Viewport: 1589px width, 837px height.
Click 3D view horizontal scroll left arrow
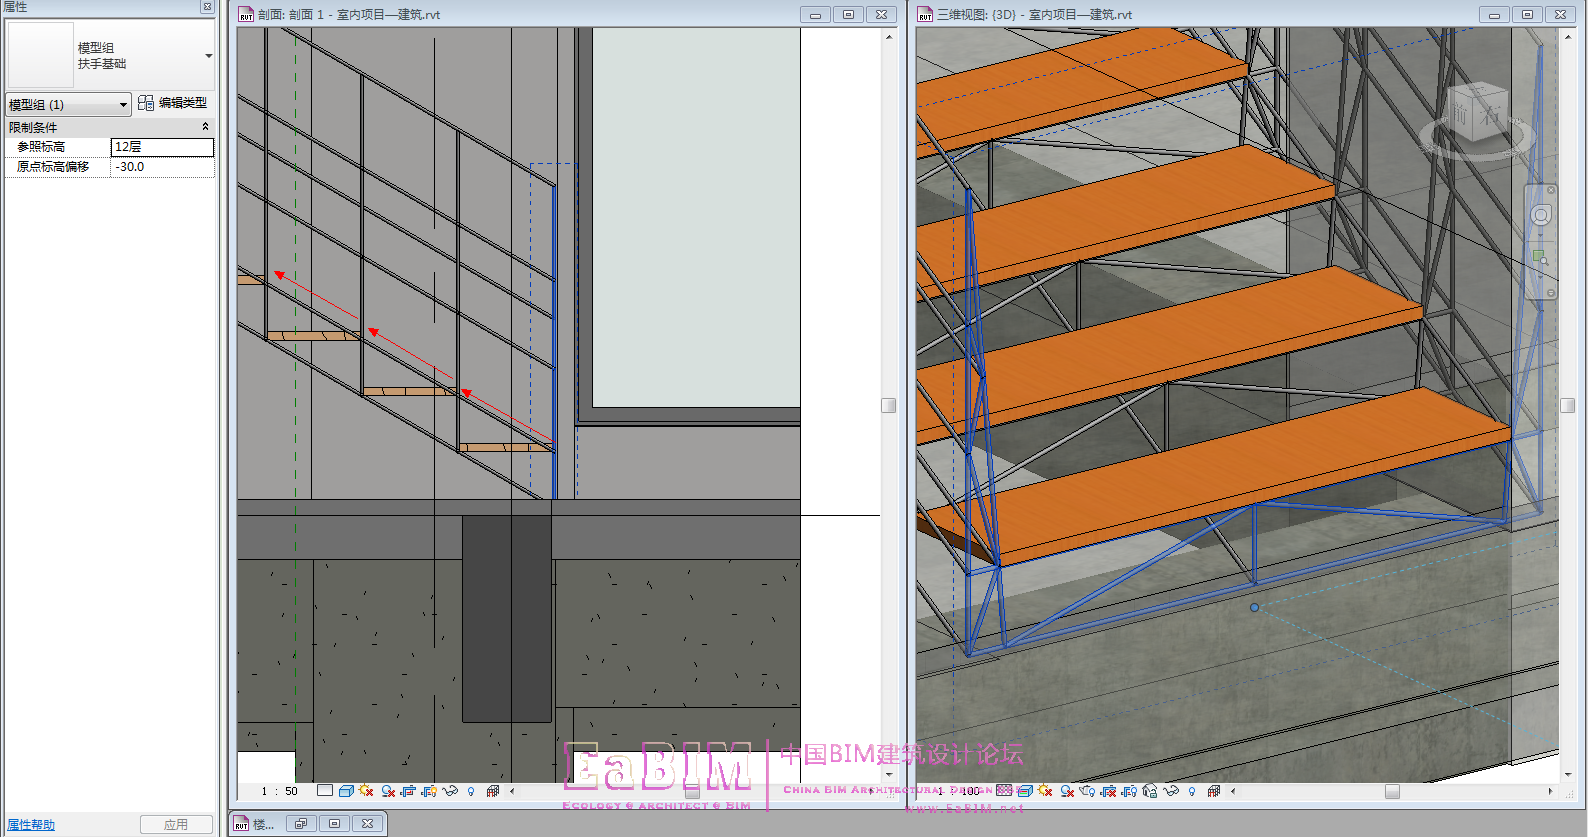pos(1233,791)
